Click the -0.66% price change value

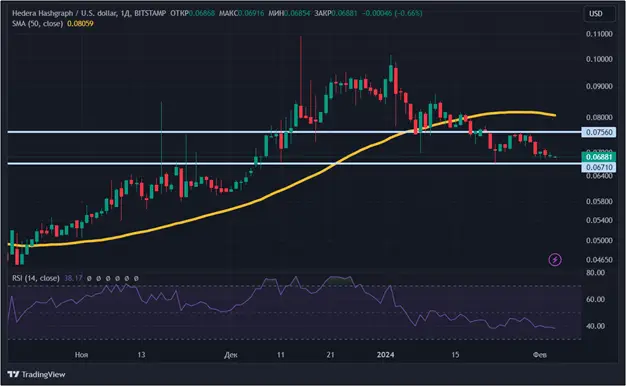(x=408, y=13)
